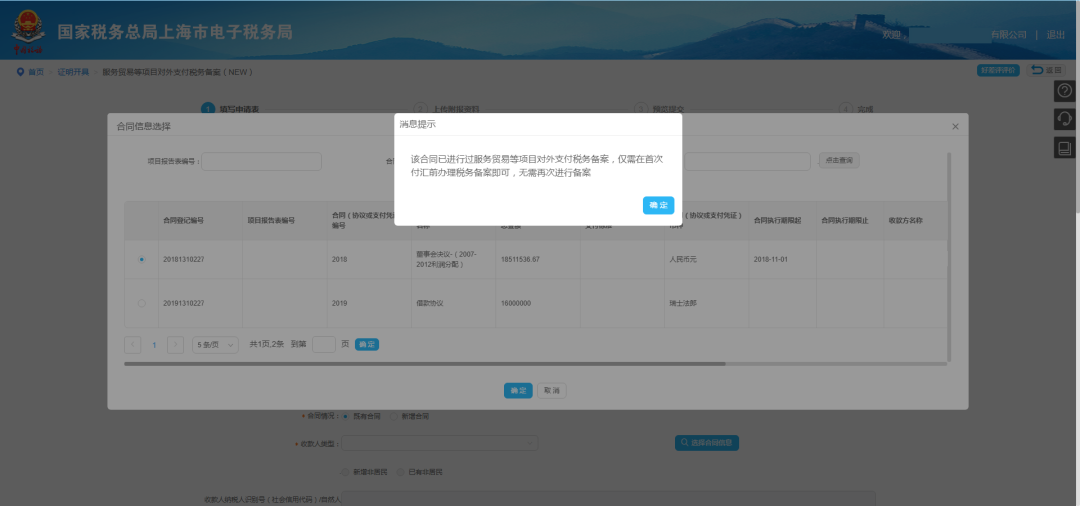Click the home location pin icon
1080x506 pixels.
point(20,72)
